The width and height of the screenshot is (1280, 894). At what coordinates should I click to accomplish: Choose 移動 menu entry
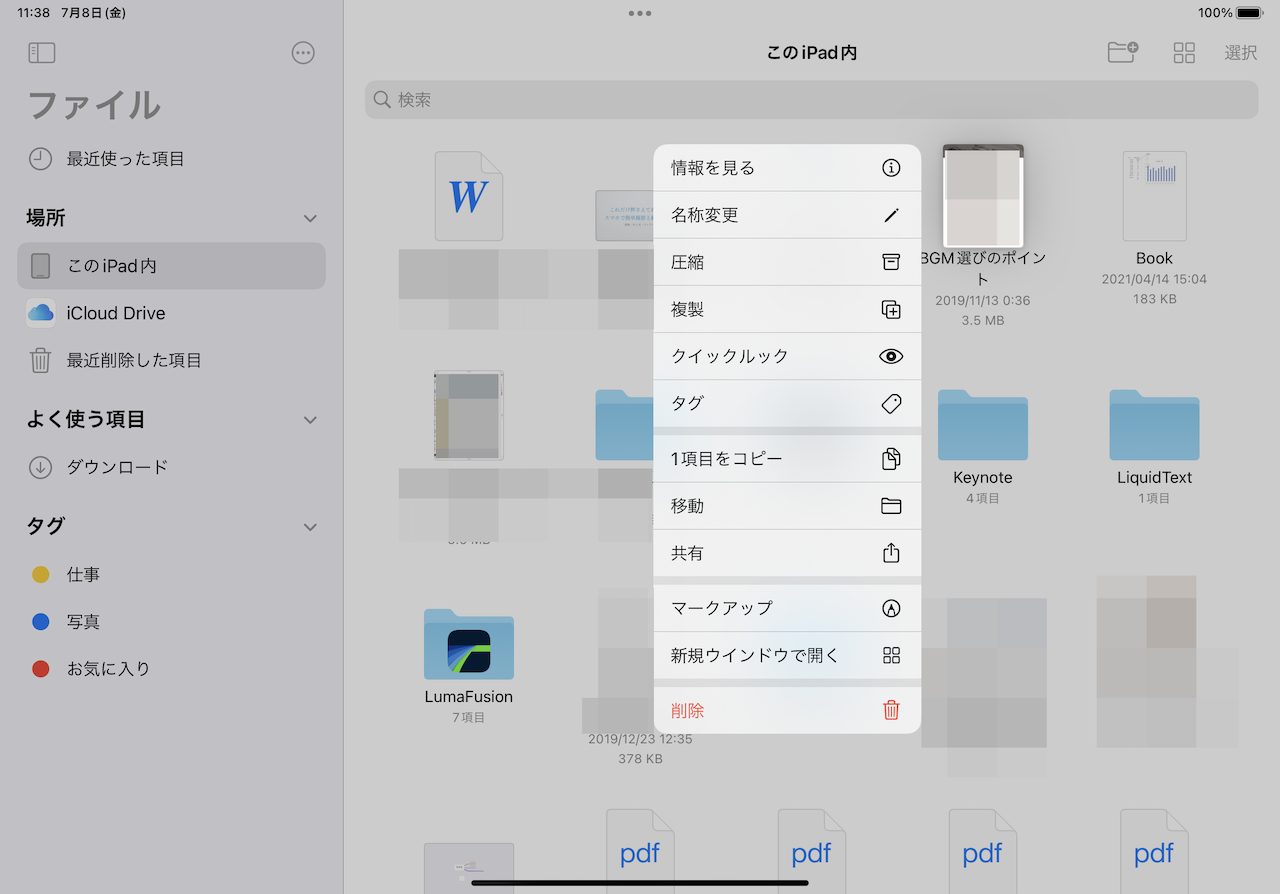click(x=787, y=506)
